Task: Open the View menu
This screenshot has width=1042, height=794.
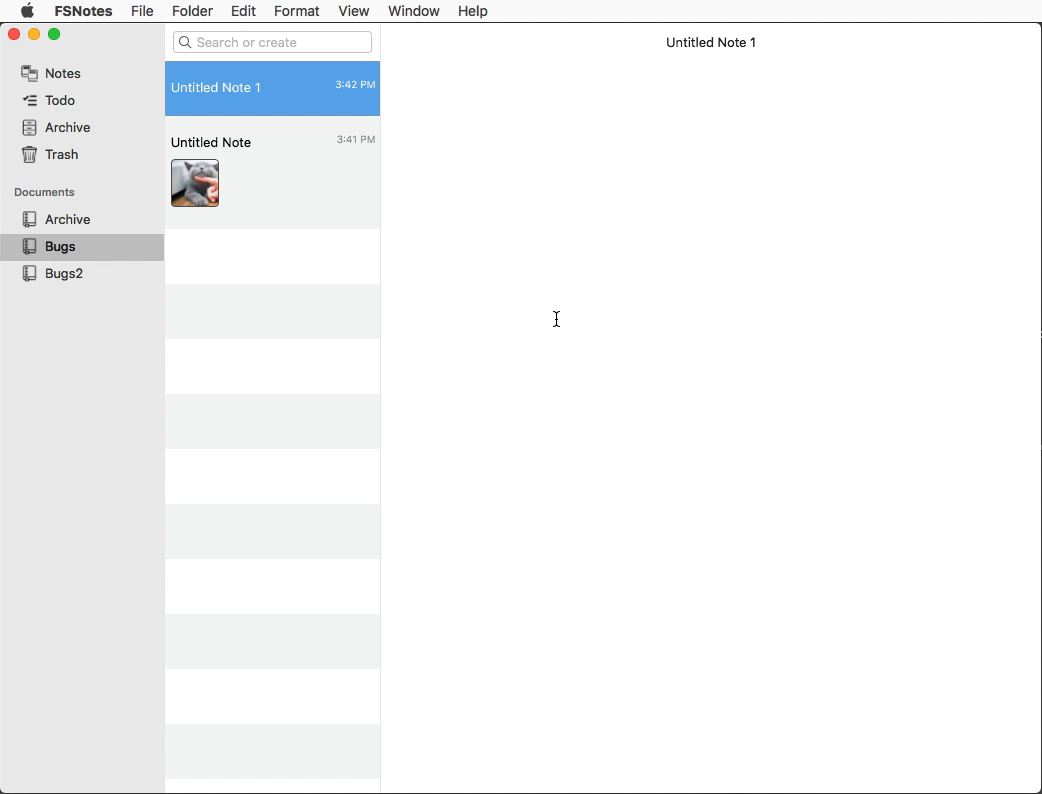Action: click(x=354, y=11)
